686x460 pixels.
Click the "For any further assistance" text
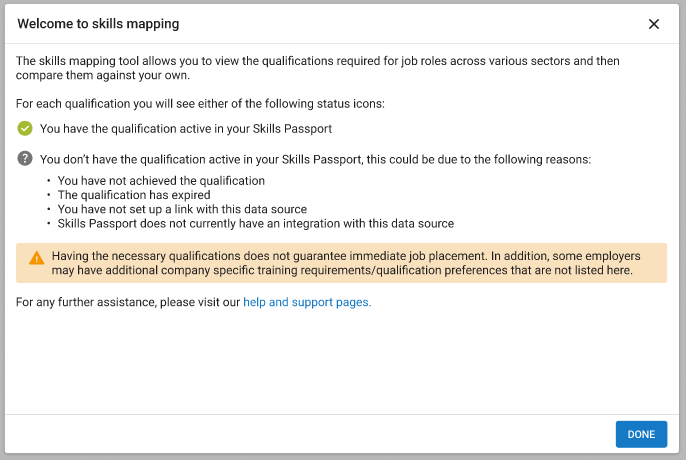(129, 302)
